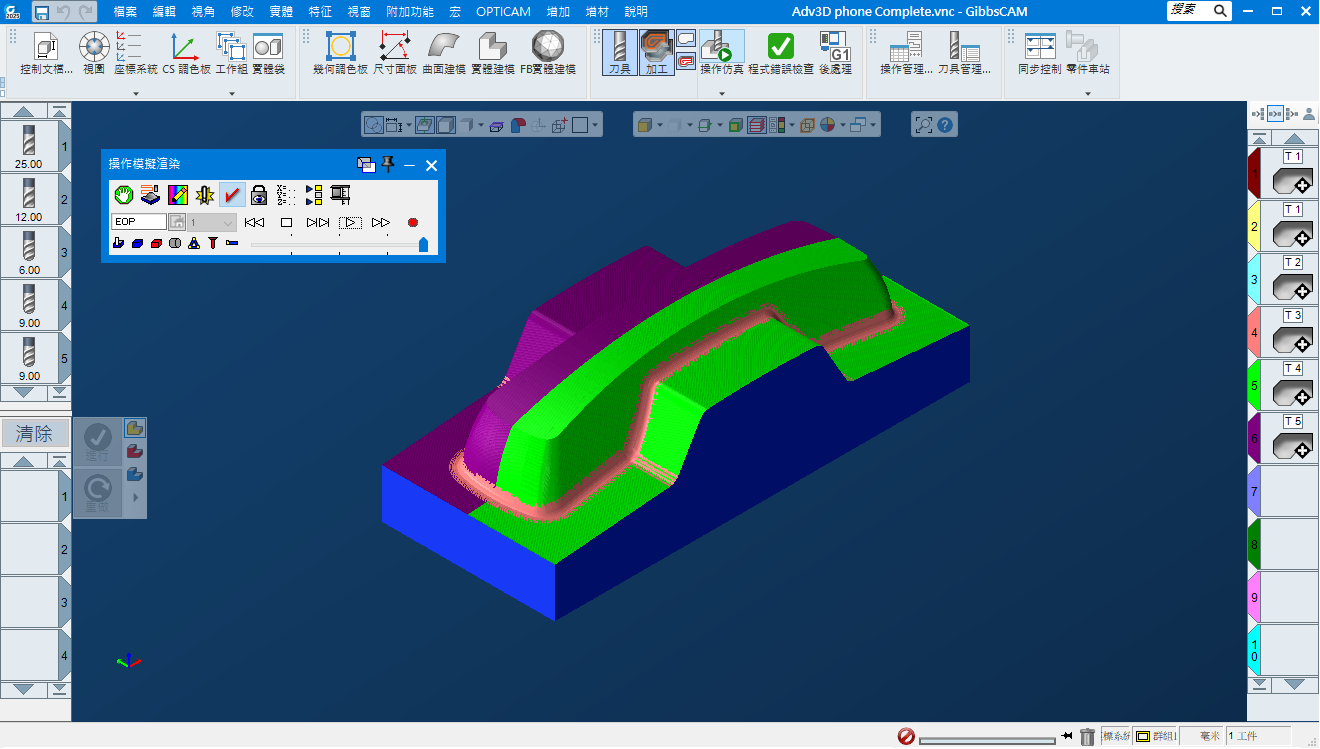Open the OPTICAM menu
The image size is (1320, 749).
(x=503, y=12)
